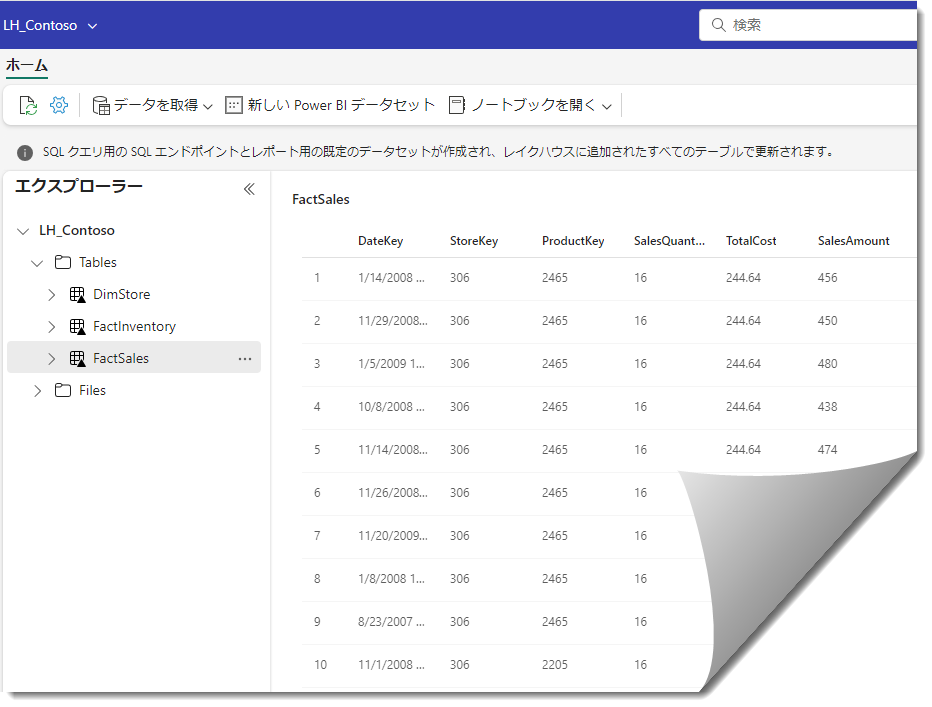Click DateKey cell 11/20/2009 in row 7

click(x=392, y=536)
